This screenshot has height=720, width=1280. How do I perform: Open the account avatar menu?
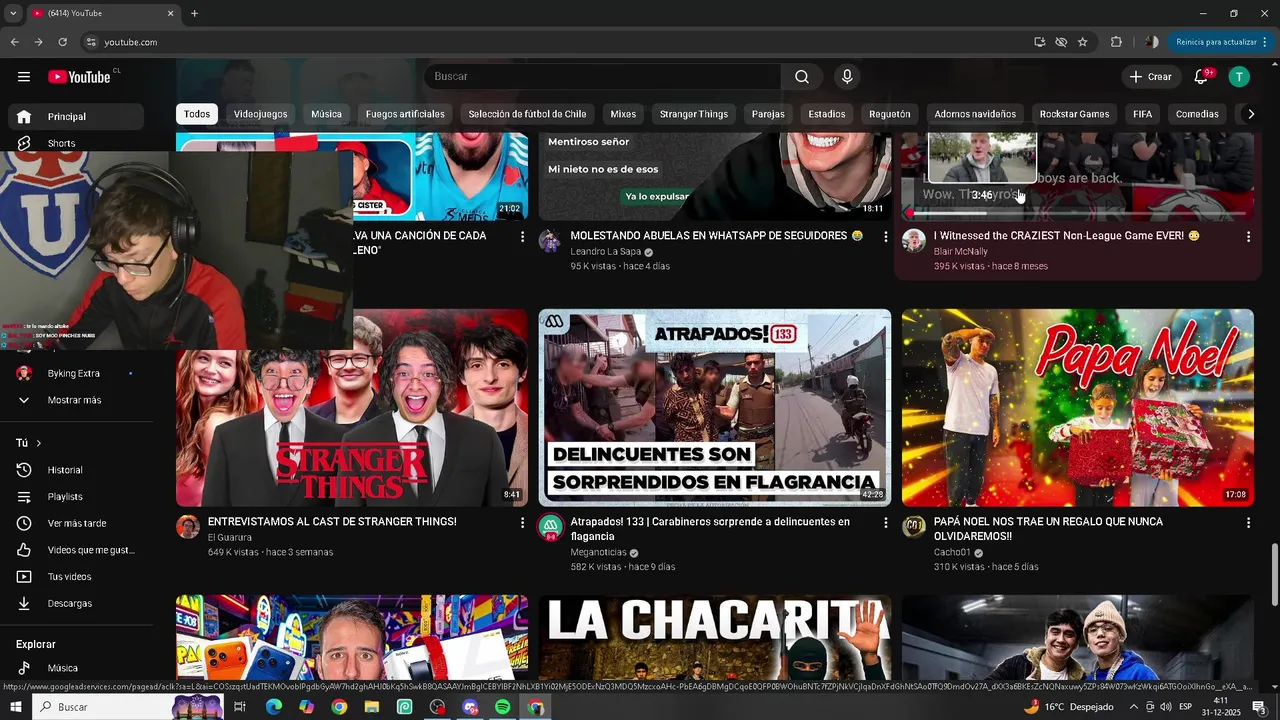(1239, 77)
